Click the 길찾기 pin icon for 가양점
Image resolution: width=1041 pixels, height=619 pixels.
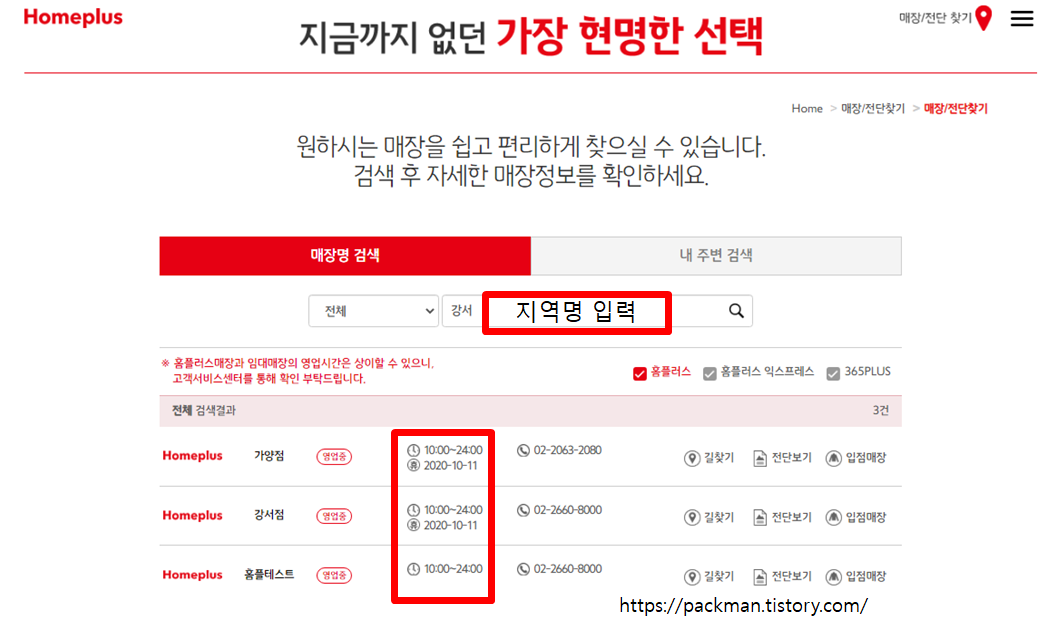692,458
